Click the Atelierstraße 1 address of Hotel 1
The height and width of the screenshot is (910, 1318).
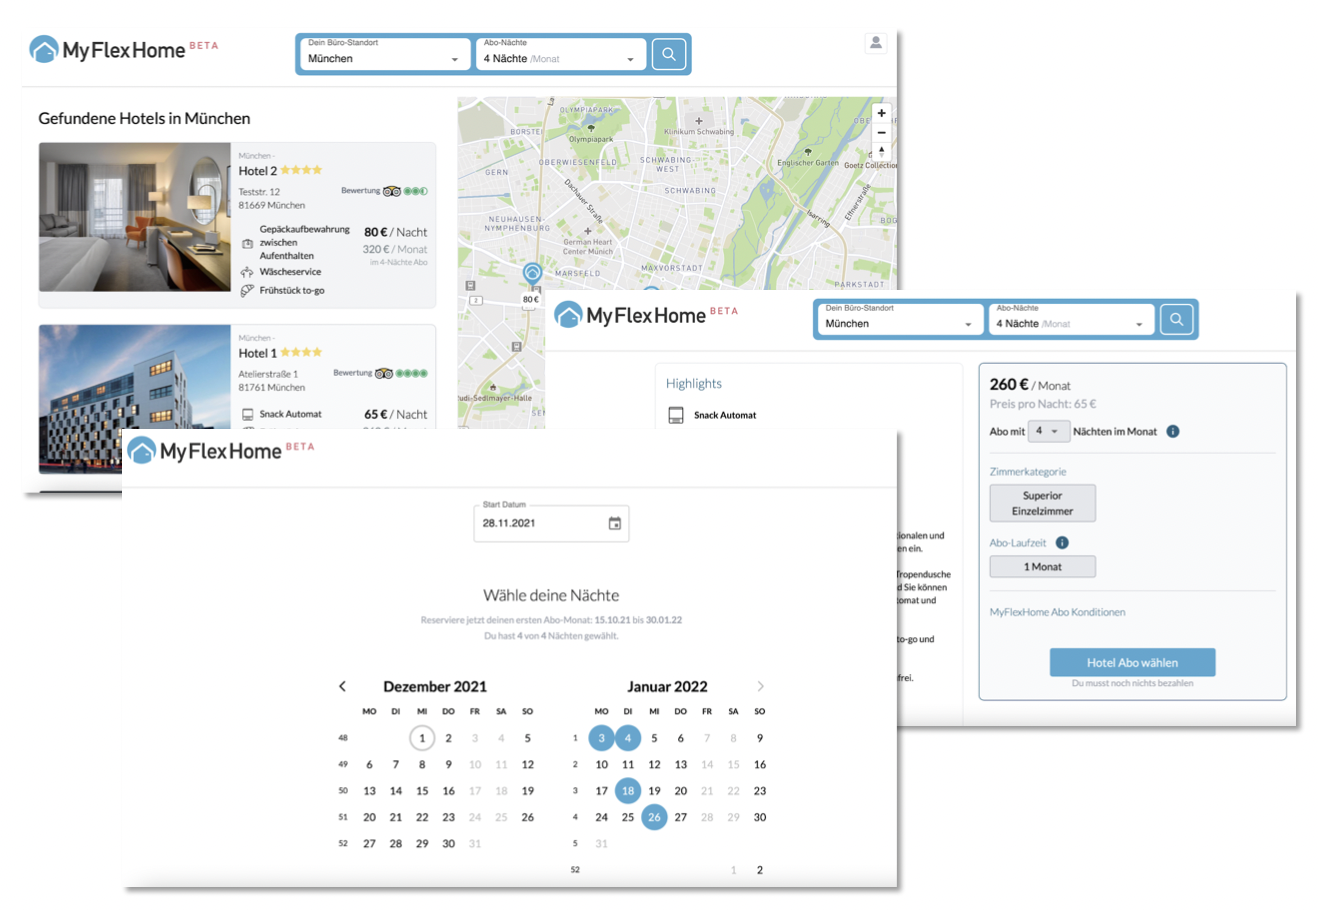coord(268,374)
